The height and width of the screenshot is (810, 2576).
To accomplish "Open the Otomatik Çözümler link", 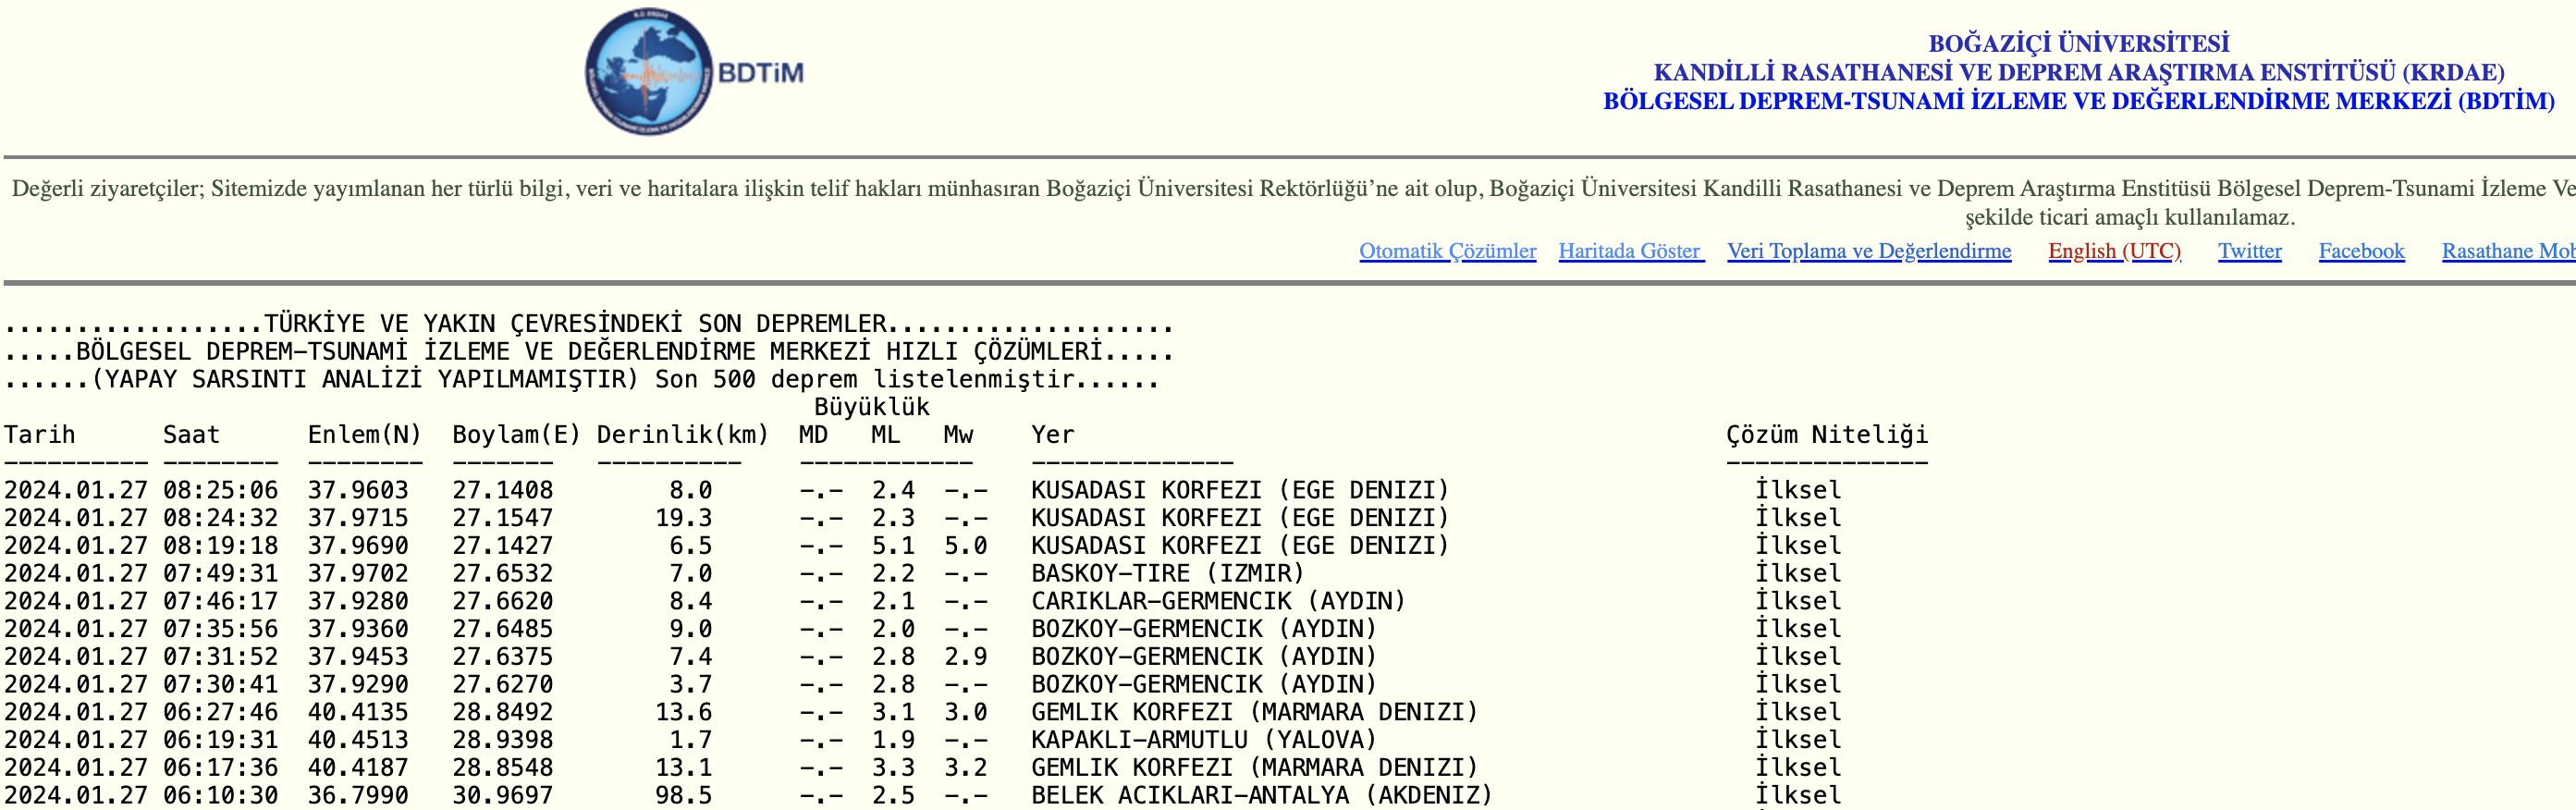I will pos(1447,251).
